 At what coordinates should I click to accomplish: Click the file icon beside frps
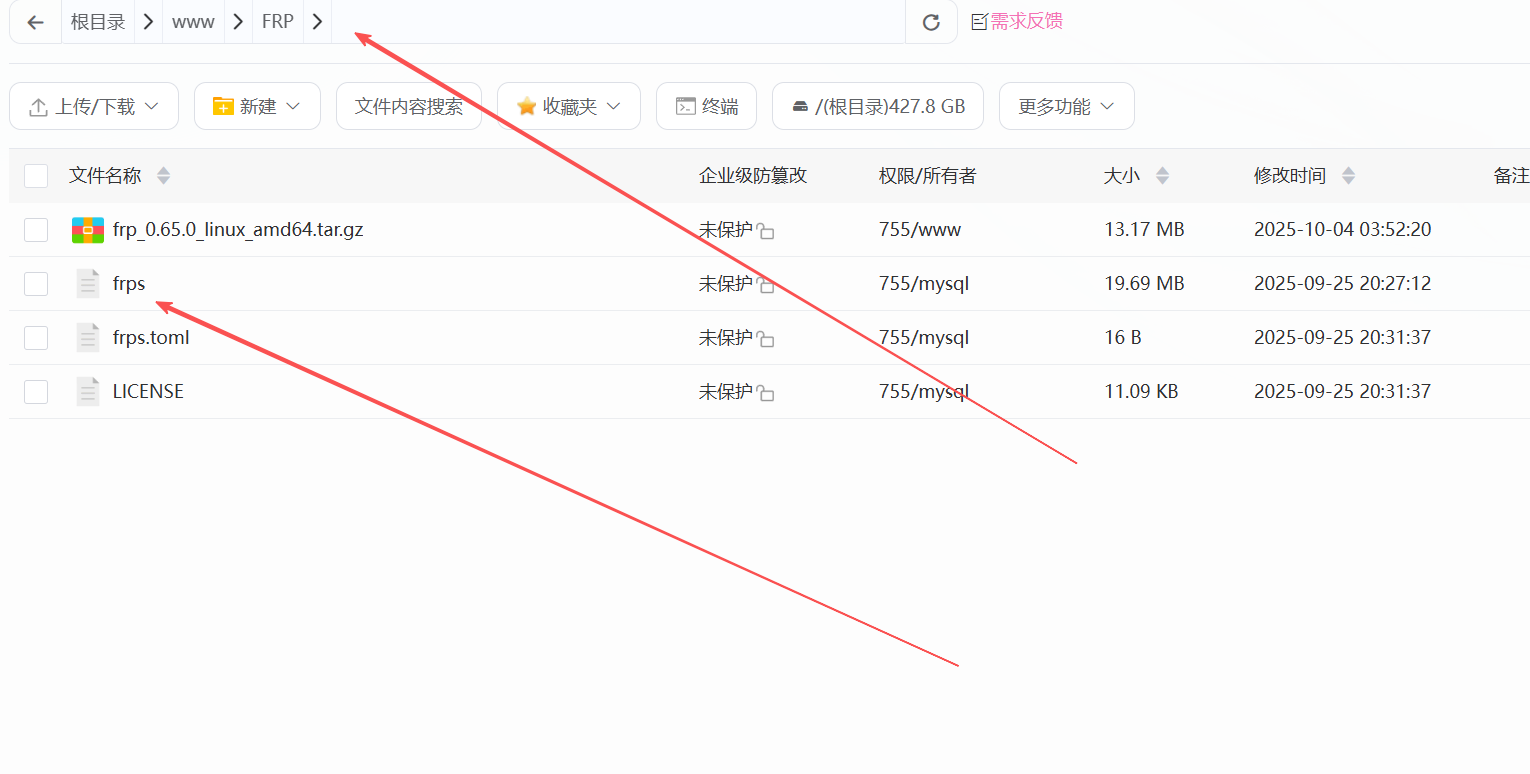point(87,283)
